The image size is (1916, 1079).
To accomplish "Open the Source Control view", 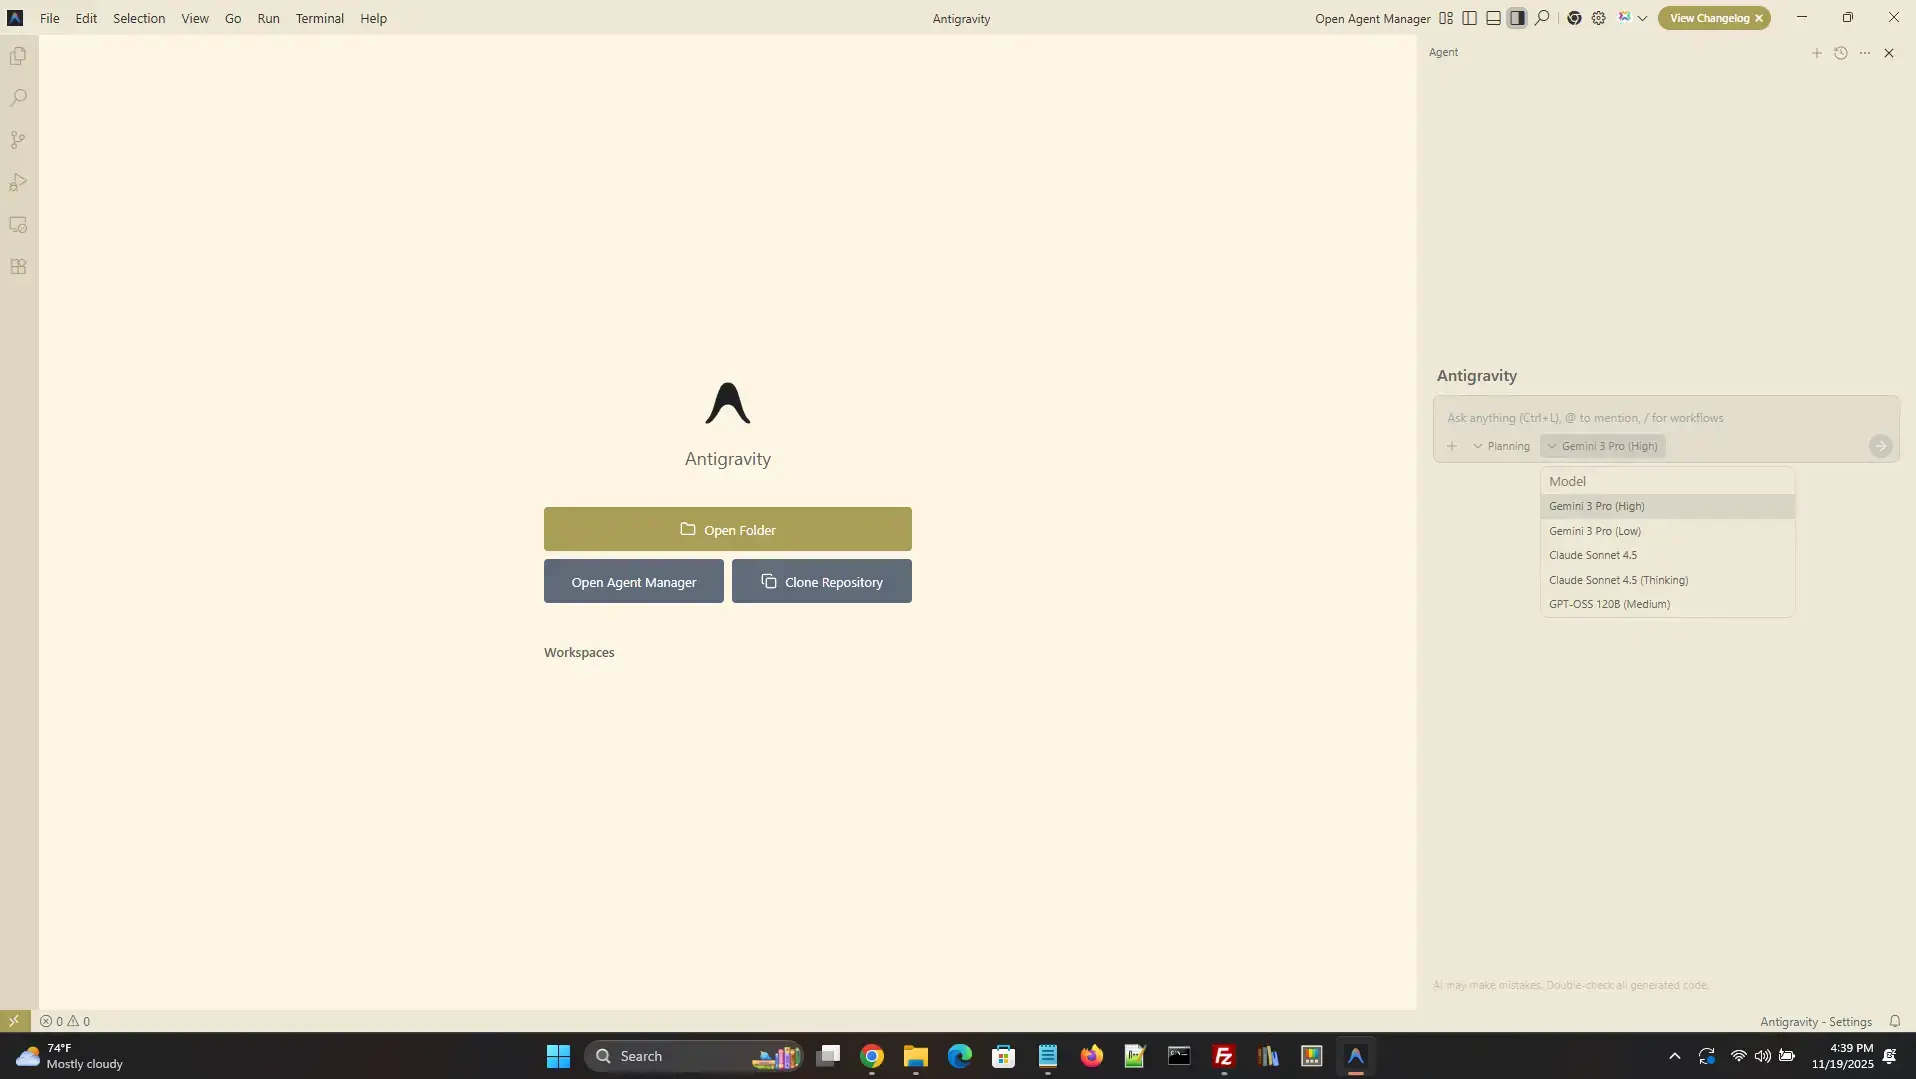I will point(18,141).
